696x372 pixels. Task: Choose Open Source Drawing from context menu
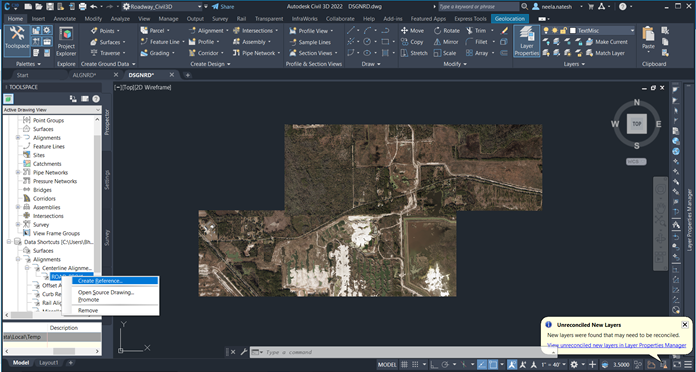coord(106,292)
